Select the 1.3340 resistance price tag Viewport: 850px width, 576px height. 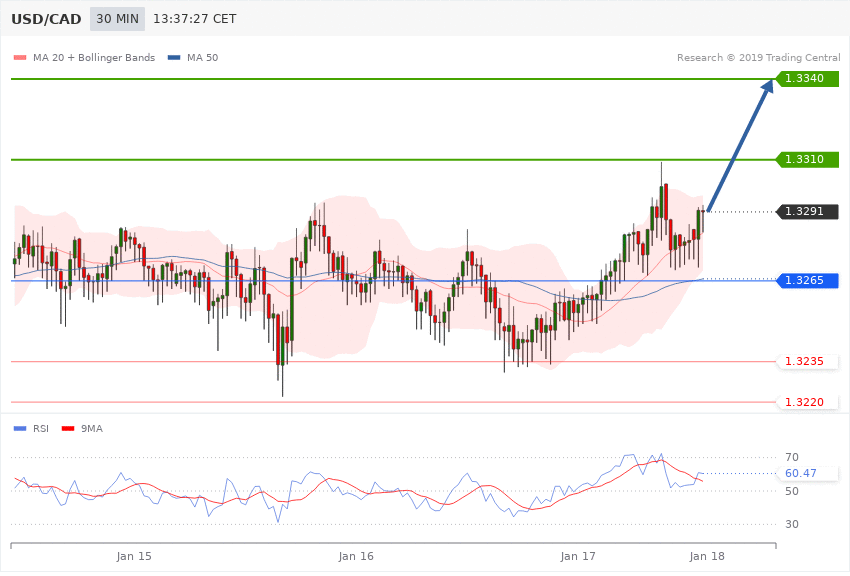pos(808,79)
